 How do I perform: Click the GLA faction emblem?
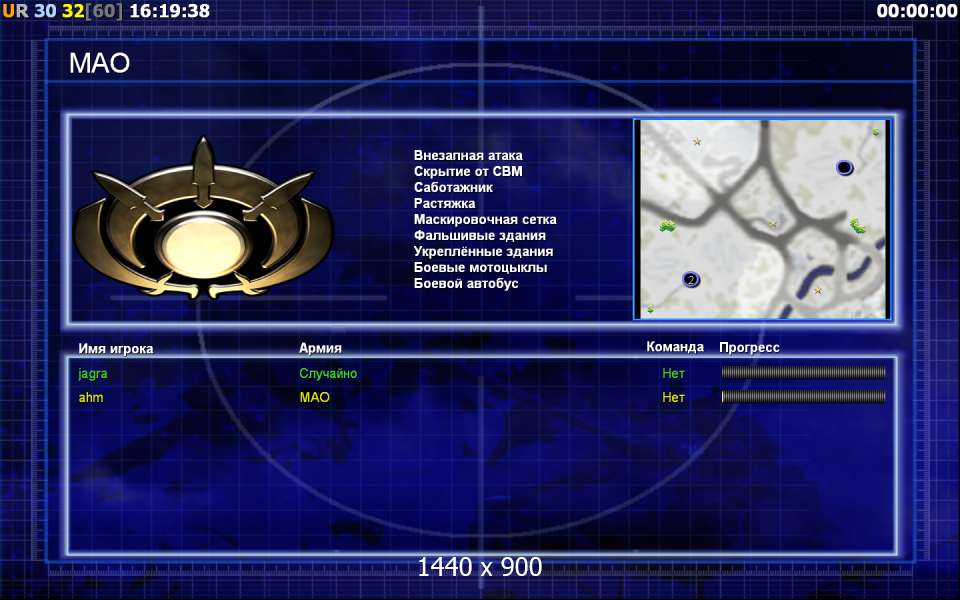203,220
